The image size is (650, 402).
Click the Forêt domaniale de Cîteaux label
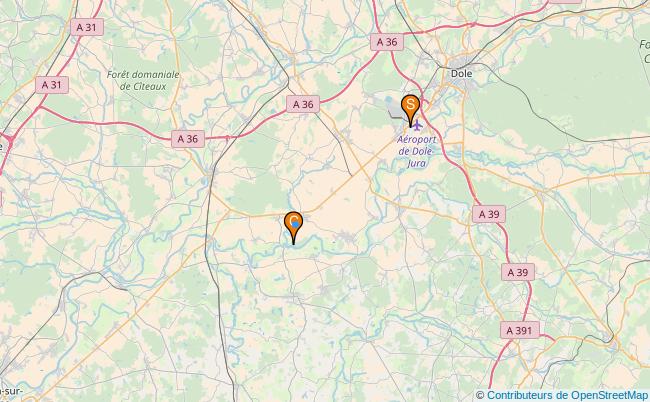pos(143,80)
